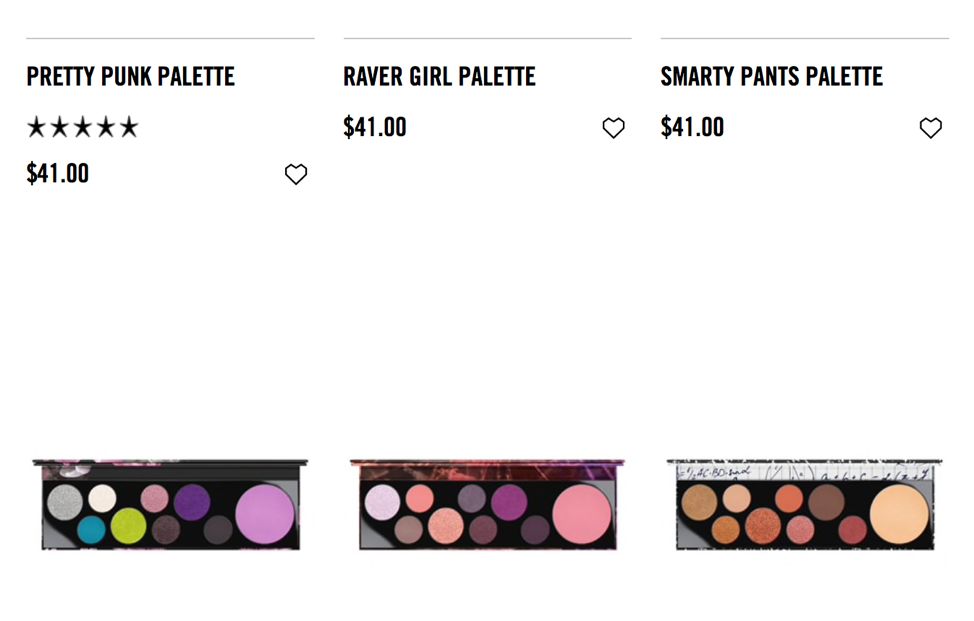This screenshot has width=974, height=621.
Task: Select the silver glitter shade in Pretty Punk
Action: [64, 500]
